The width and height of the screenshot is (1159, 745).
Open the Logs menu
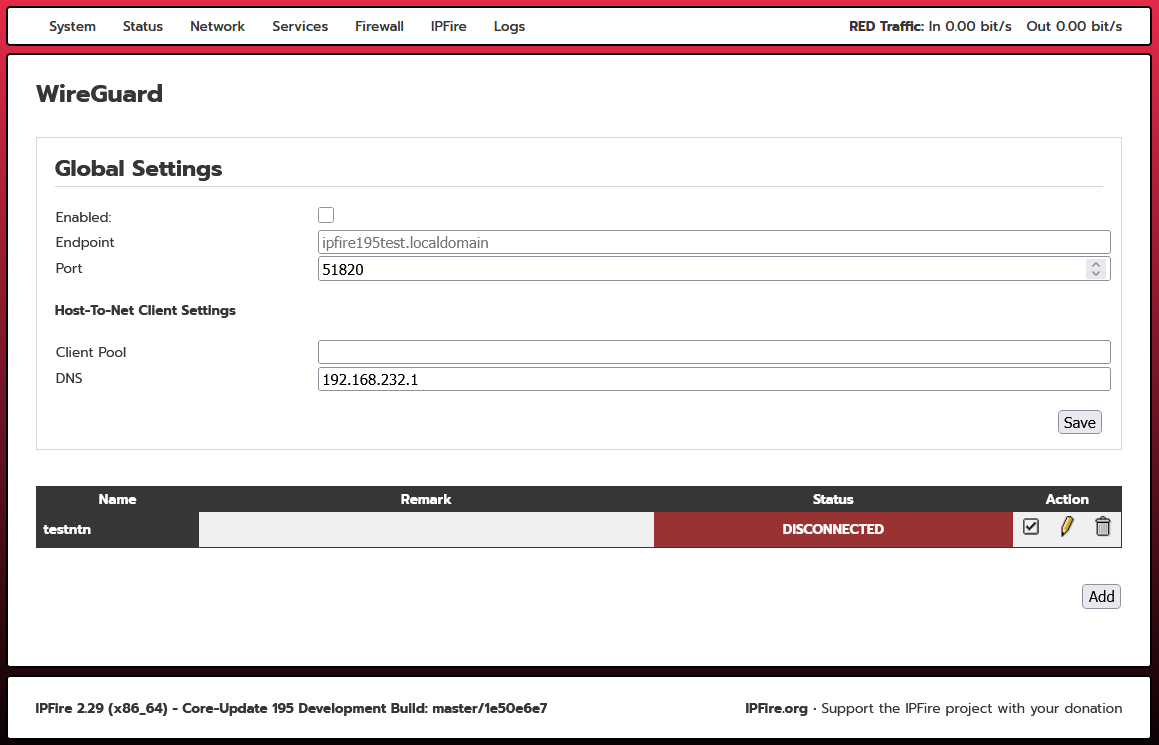pyautogui.click(x=509, y=27)
